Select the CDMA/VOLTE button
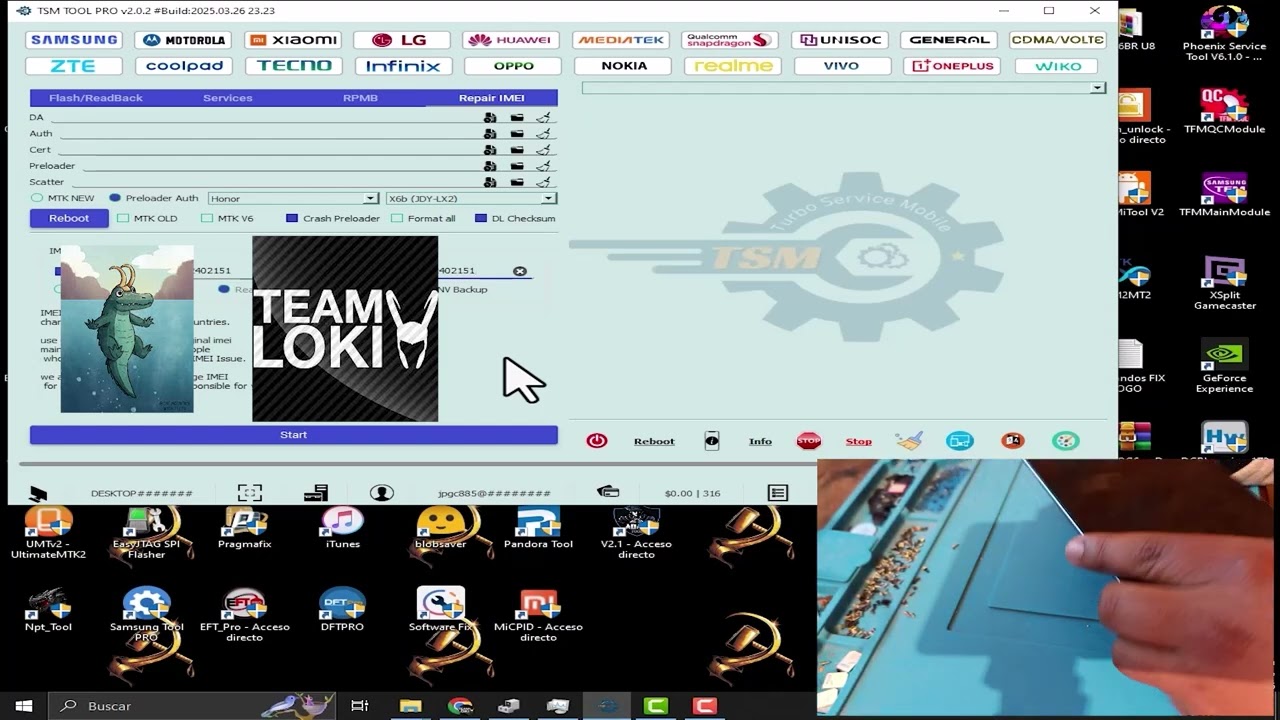Screen dimensions: 1280x720 click(1057, 40)
